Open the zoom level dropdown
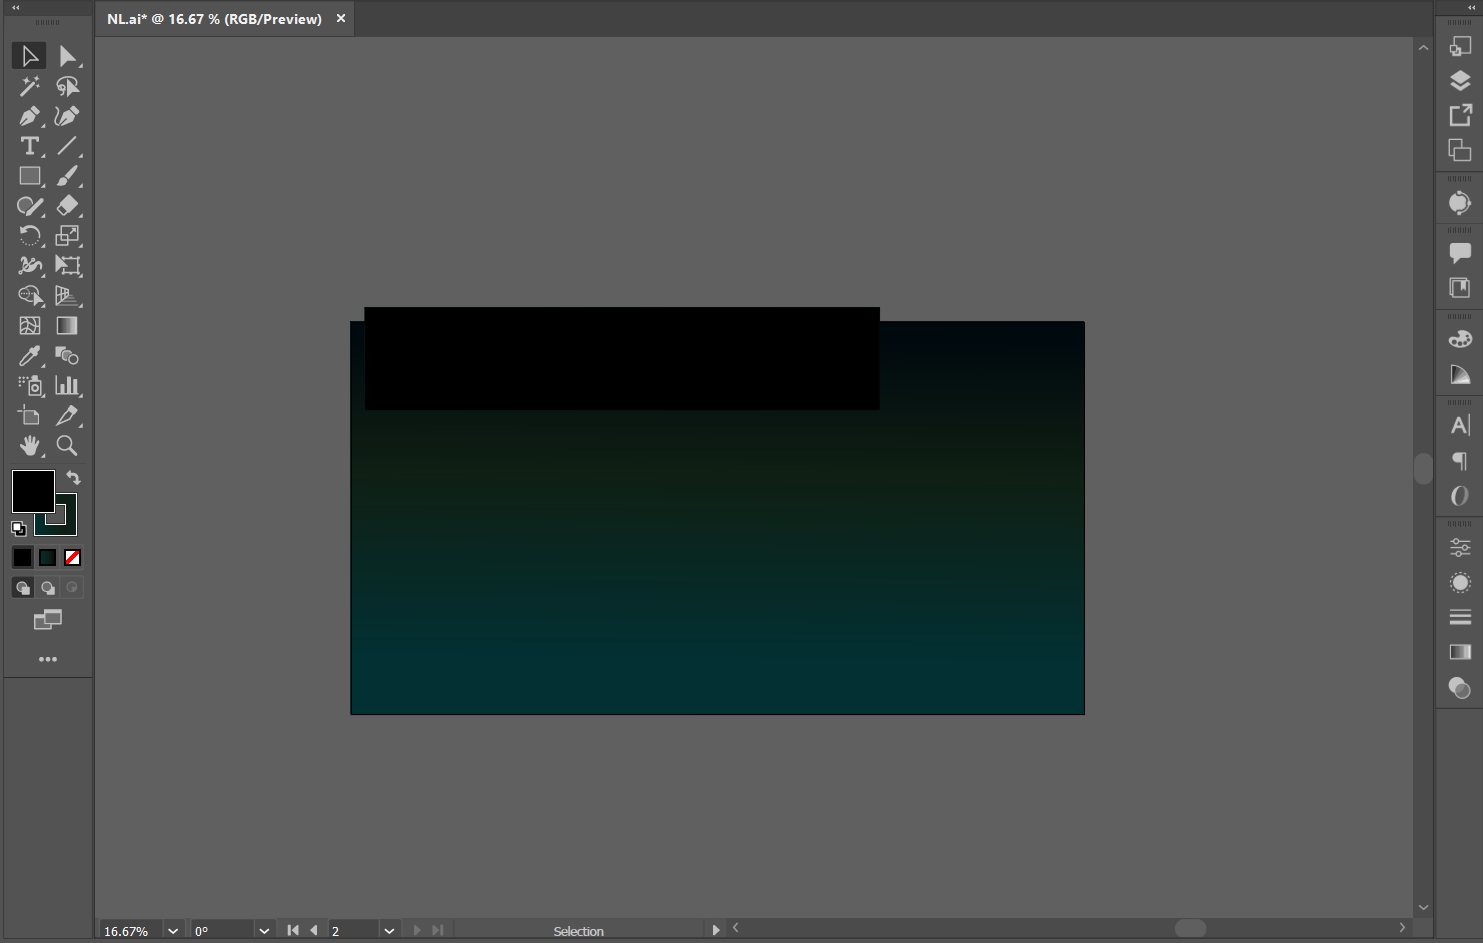Screen dimensions: 1483x943 tap(172, 930)
